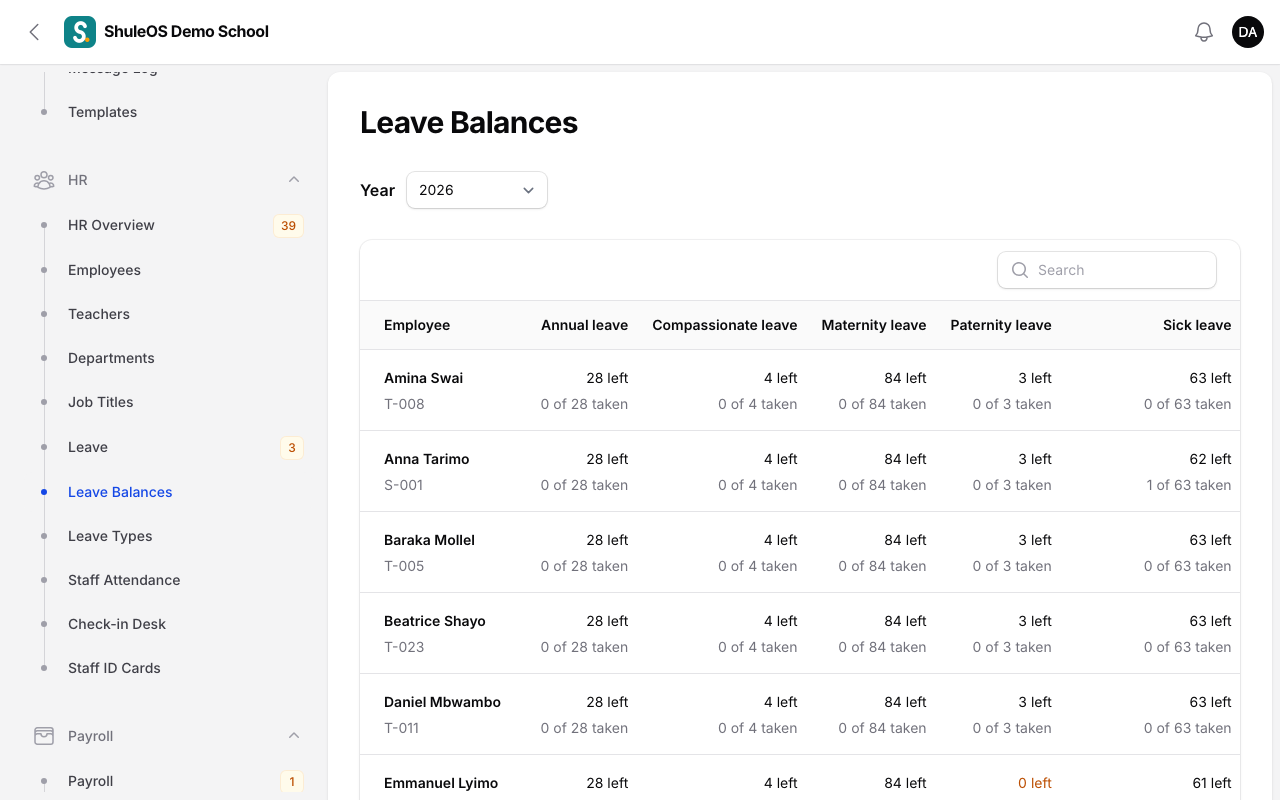Select employee Daniel Mbwambo
The width and height of the screenshot is (1280, 800).
442,702
